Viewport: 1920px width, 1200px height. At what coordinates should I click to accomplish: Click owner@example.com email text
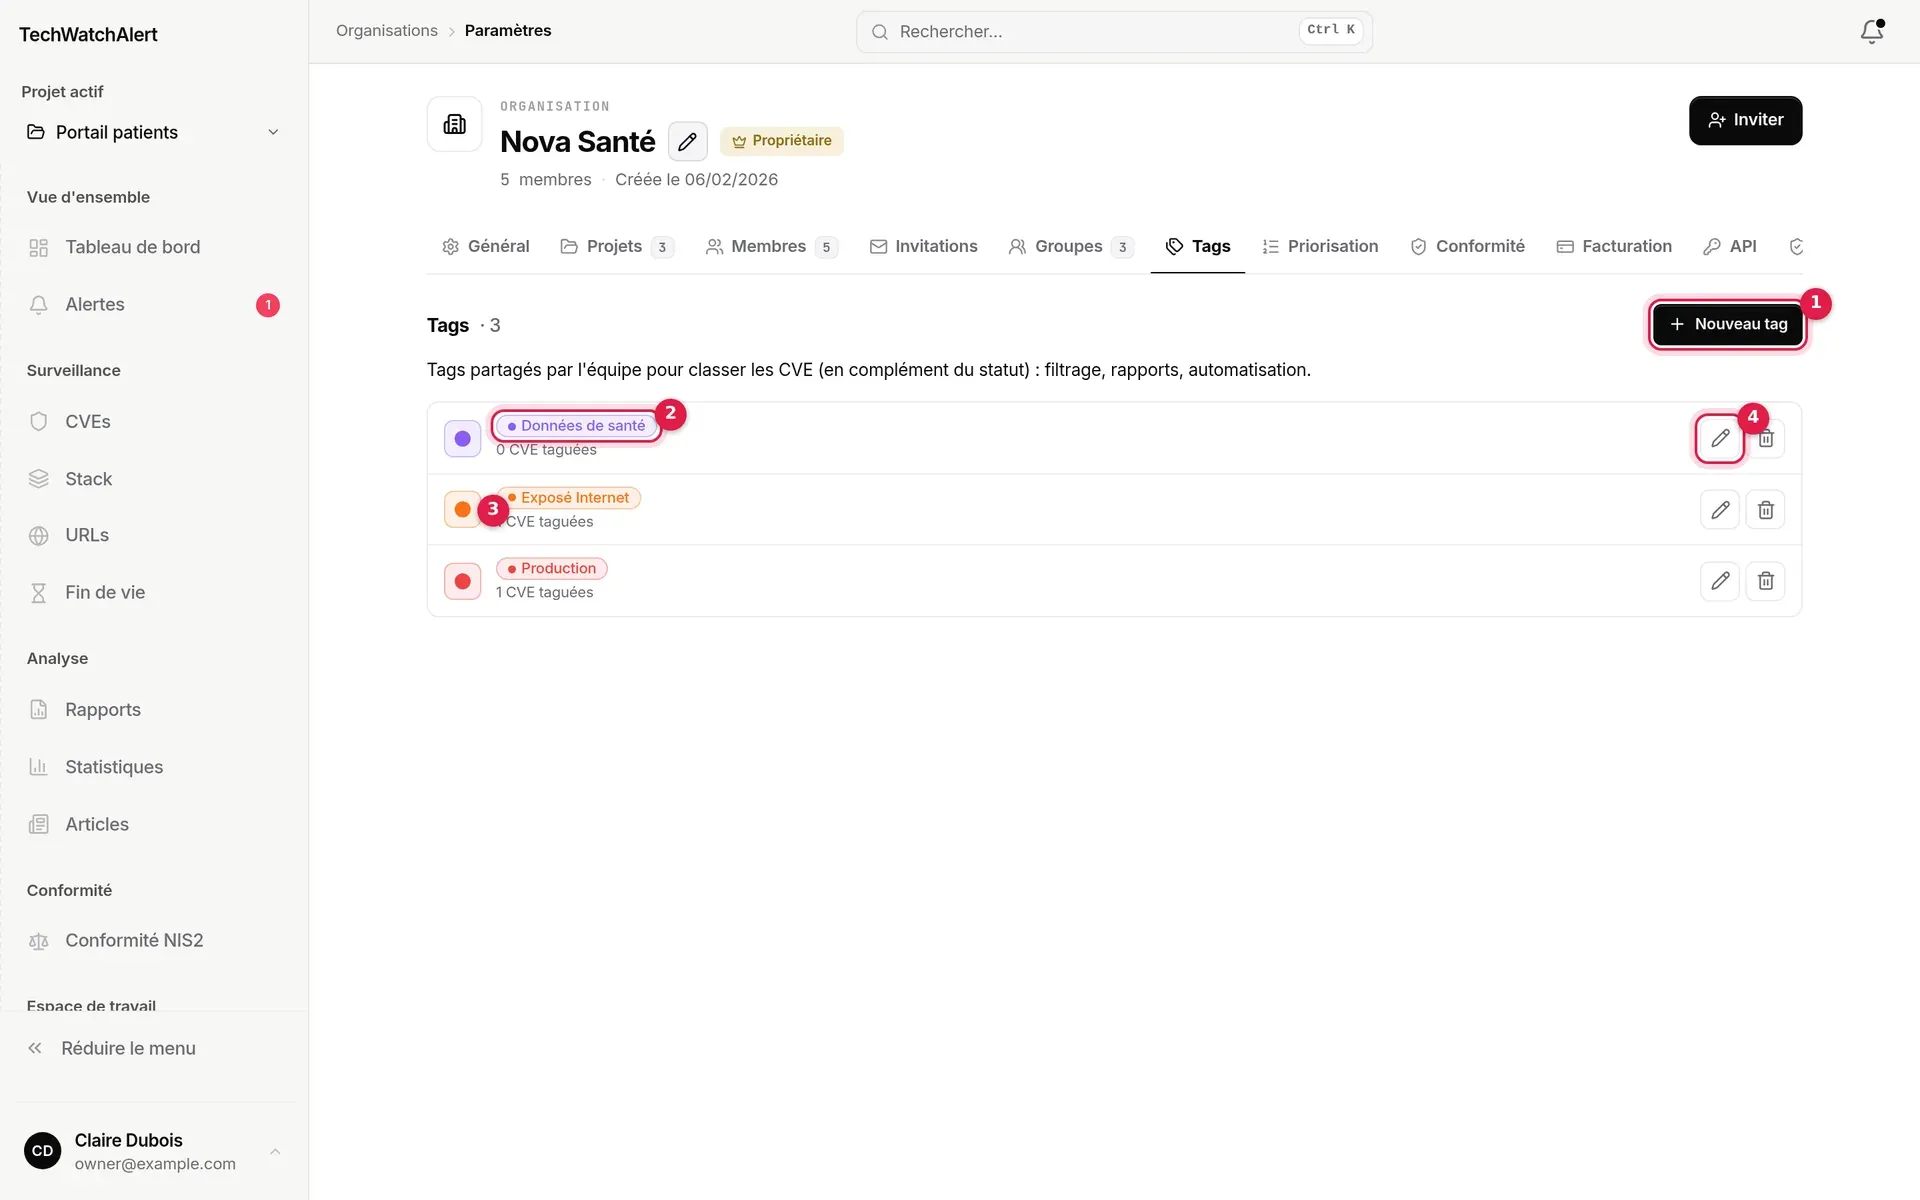[x=155, y=1164]
